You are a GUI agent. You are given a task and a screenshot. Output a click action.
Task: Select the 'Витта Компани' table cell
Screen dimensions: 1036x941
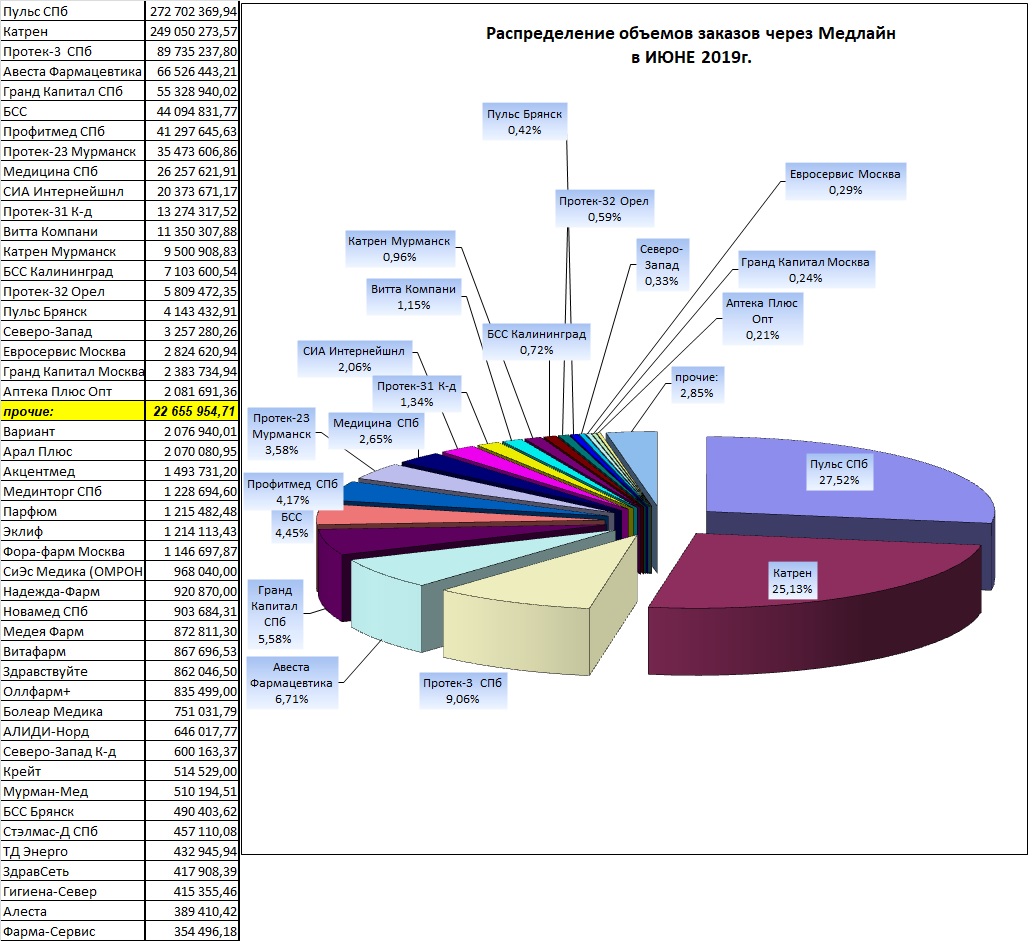pos(73,231)
